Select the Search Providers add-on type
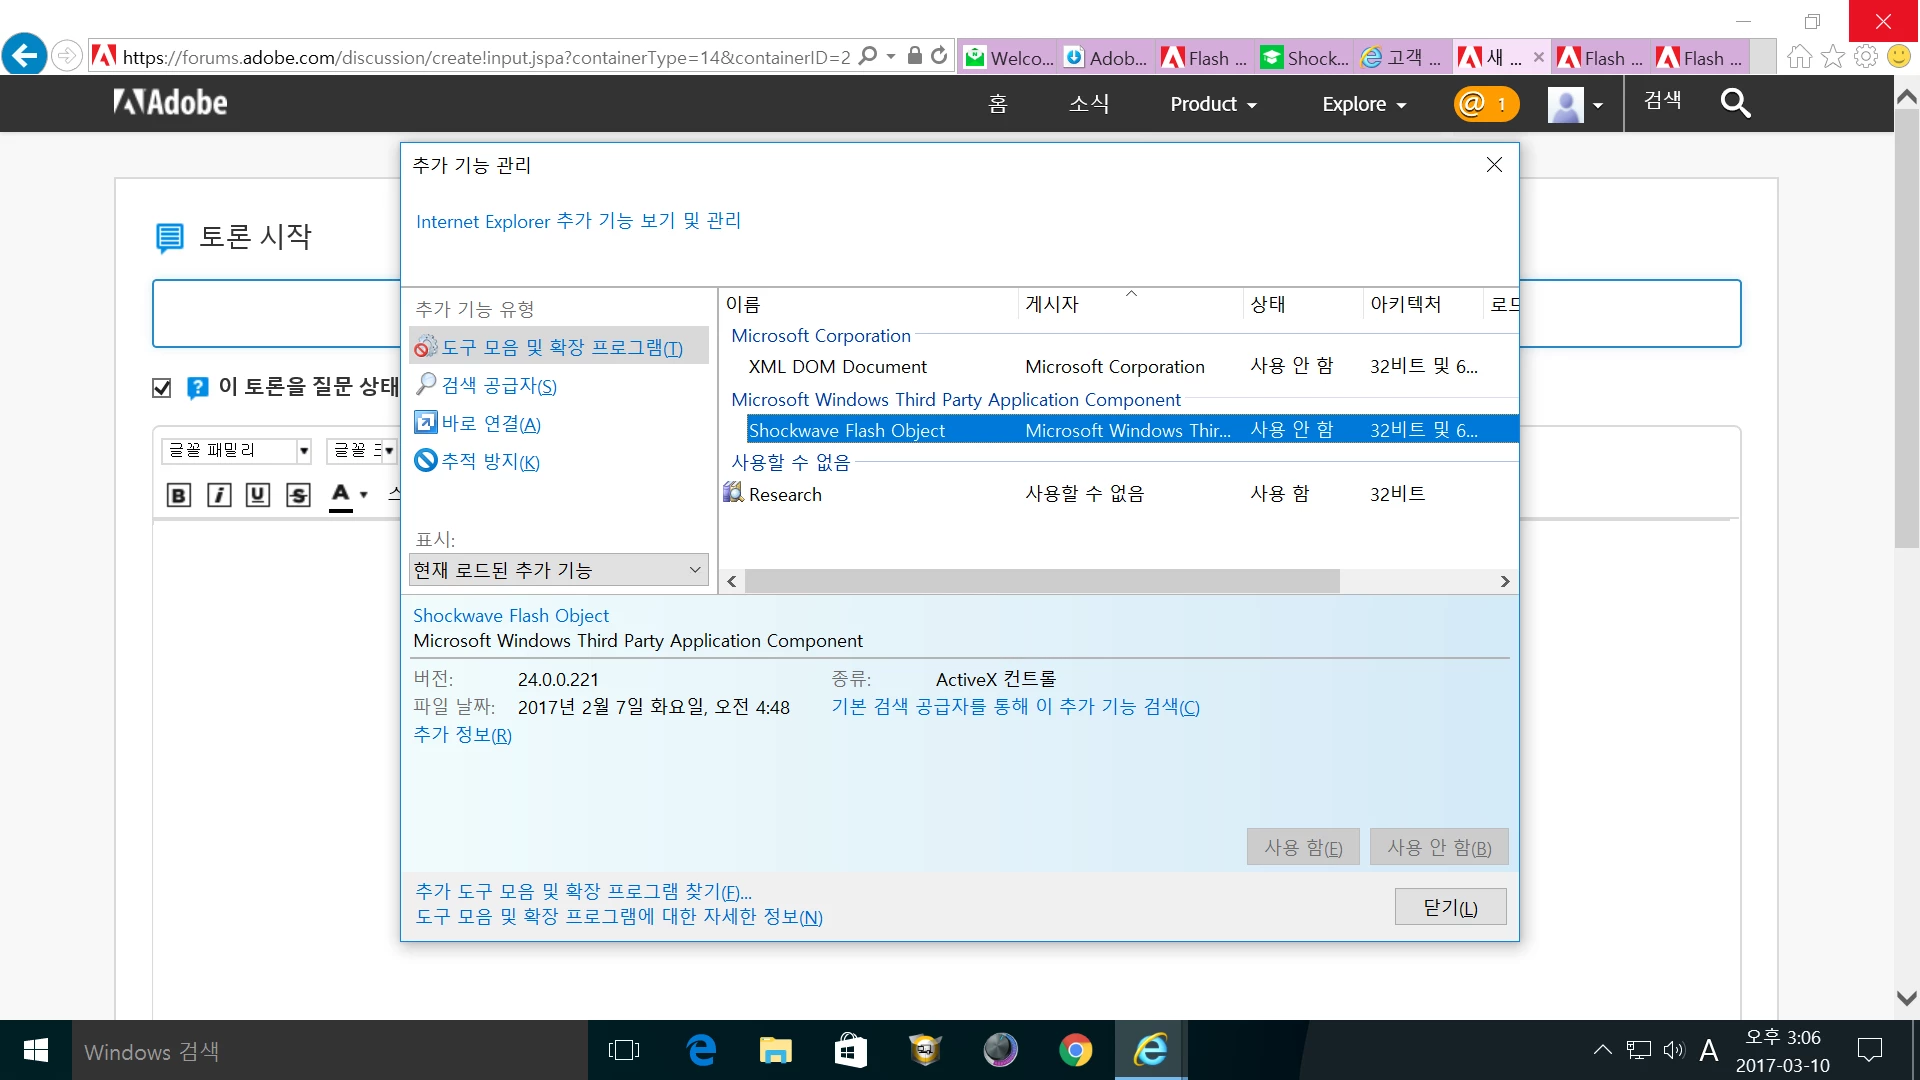 (x=498, y=386)
